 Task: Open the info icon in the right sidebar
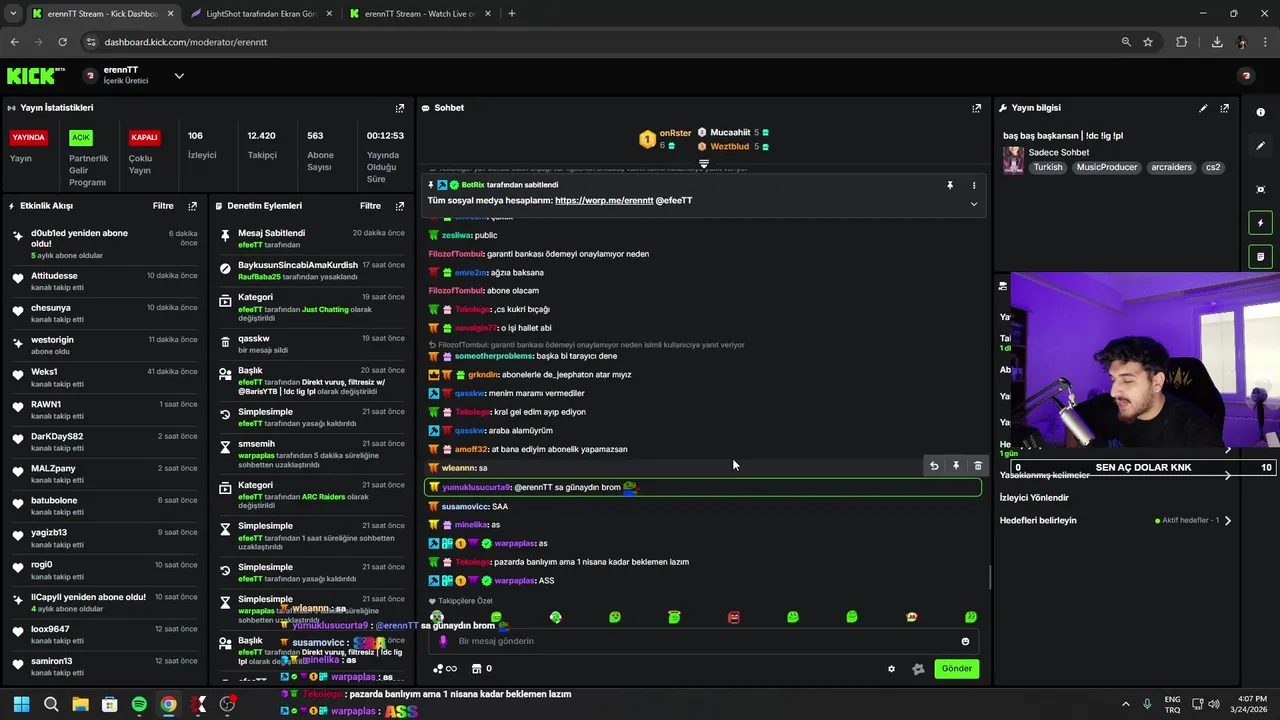(x=1260, y=112)
